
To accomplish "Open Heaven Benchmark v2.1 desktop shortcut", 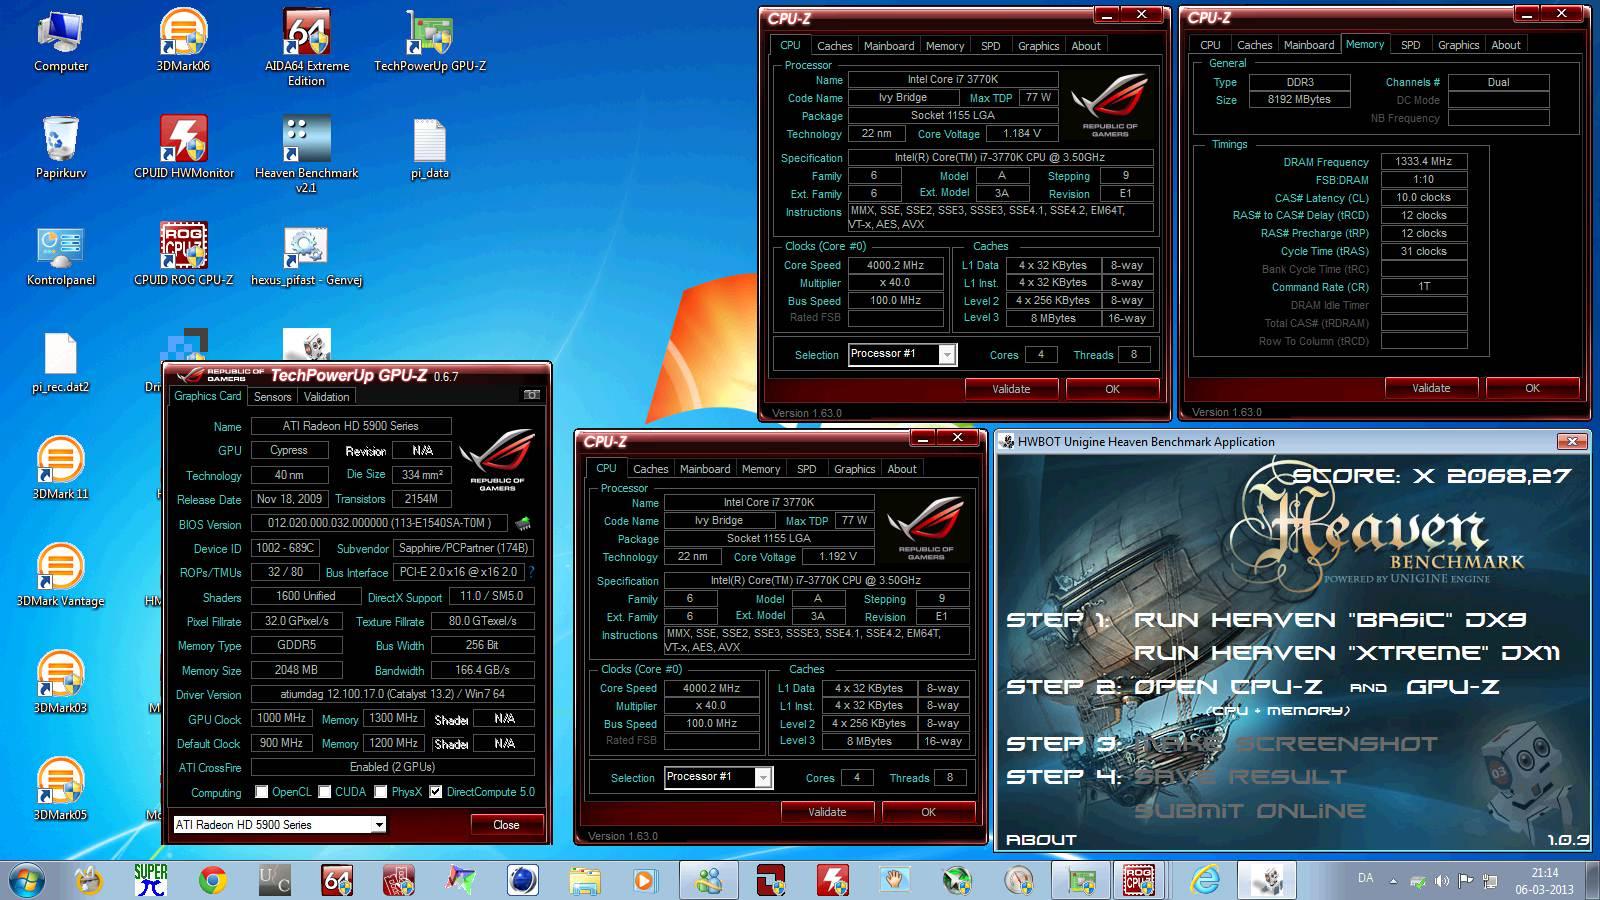I will point(306,155).
